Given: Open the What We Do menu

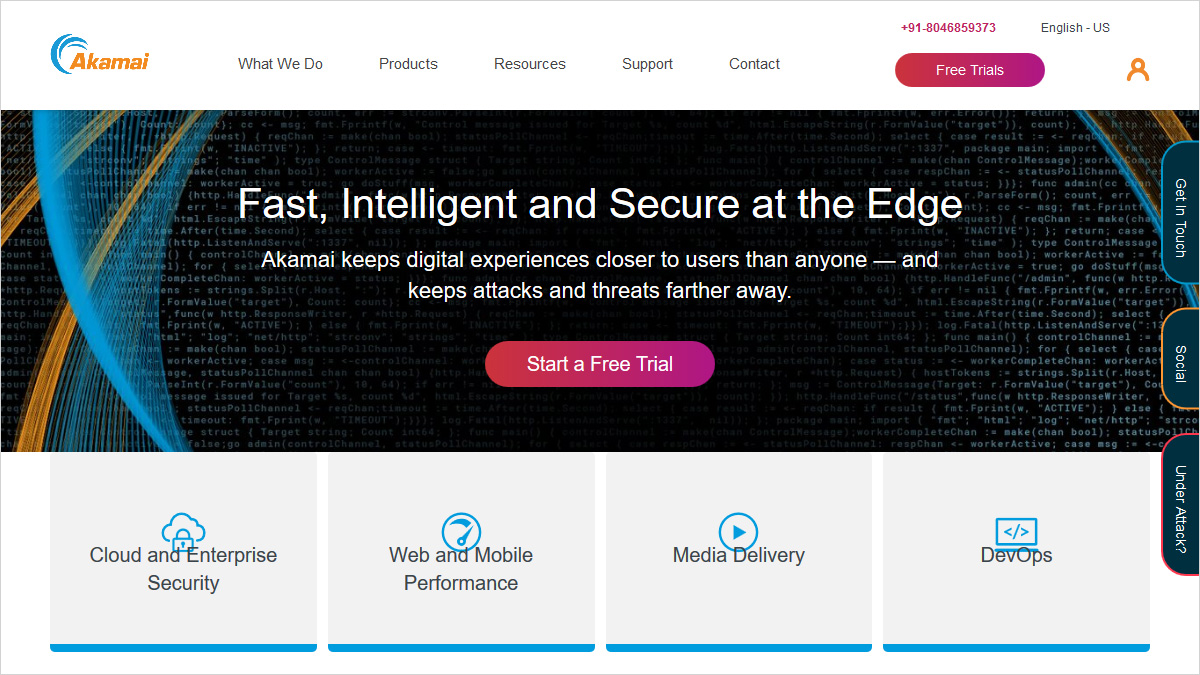Looking at the screenshot, I should coord(280,64).
